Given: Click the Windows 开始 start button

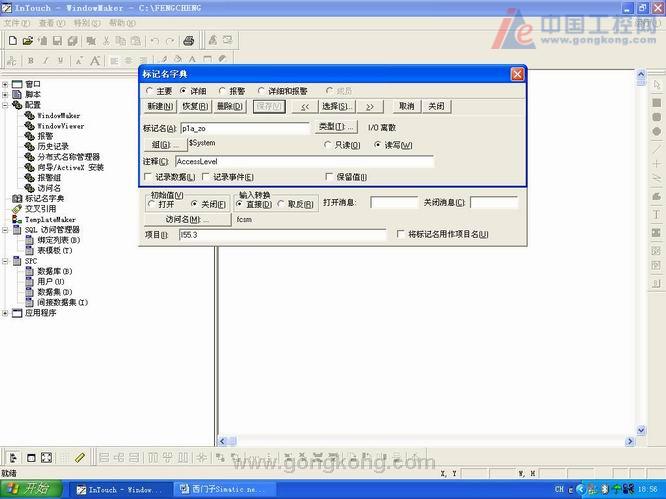Looking at the screenshot, I should coord(31,489).
